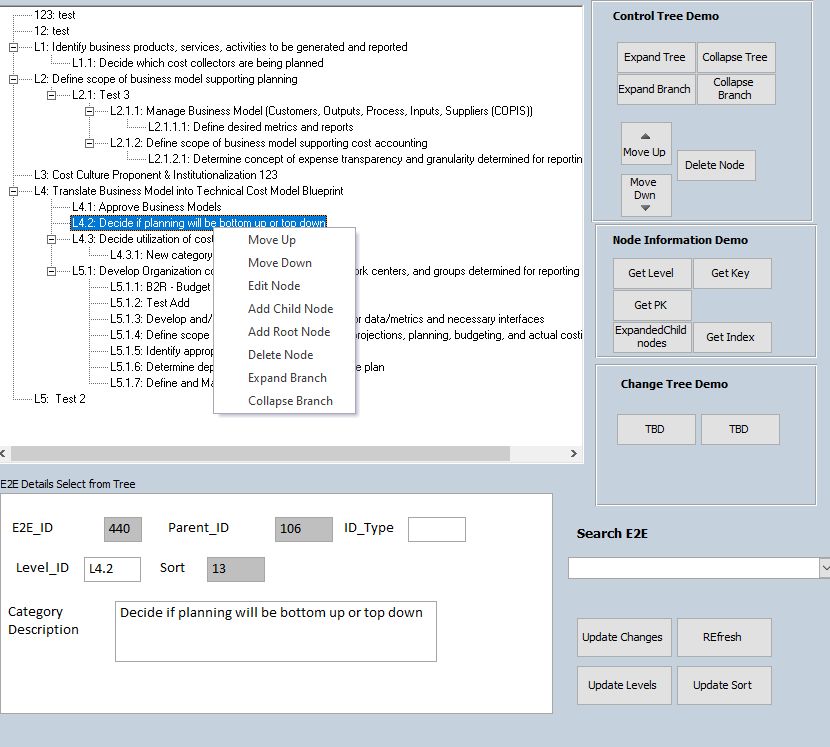This screenshot has width=830, height=747.
Task: Select the highlighted L4.2 Decide if planning node
Action: pos(199,223)
